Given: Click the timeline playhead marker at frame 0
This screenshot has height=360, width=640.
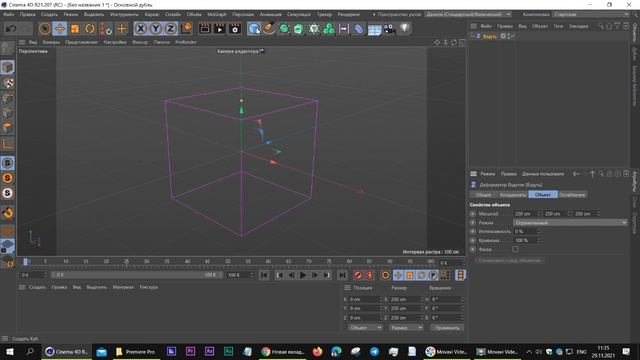Looking at the screenshot, I should pyautogui.click(x=25, y=262).
